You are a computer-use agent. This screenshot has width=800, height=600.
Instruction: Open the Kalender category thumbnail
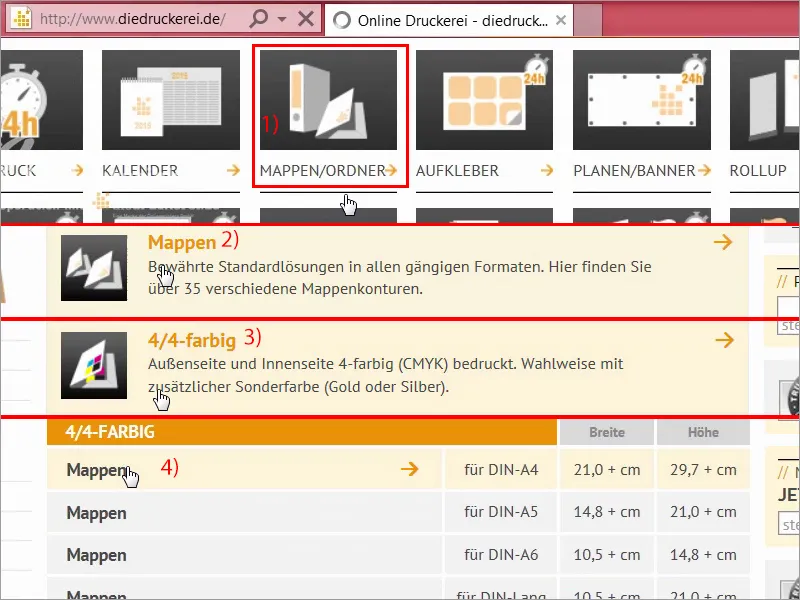tap(171, 100)
